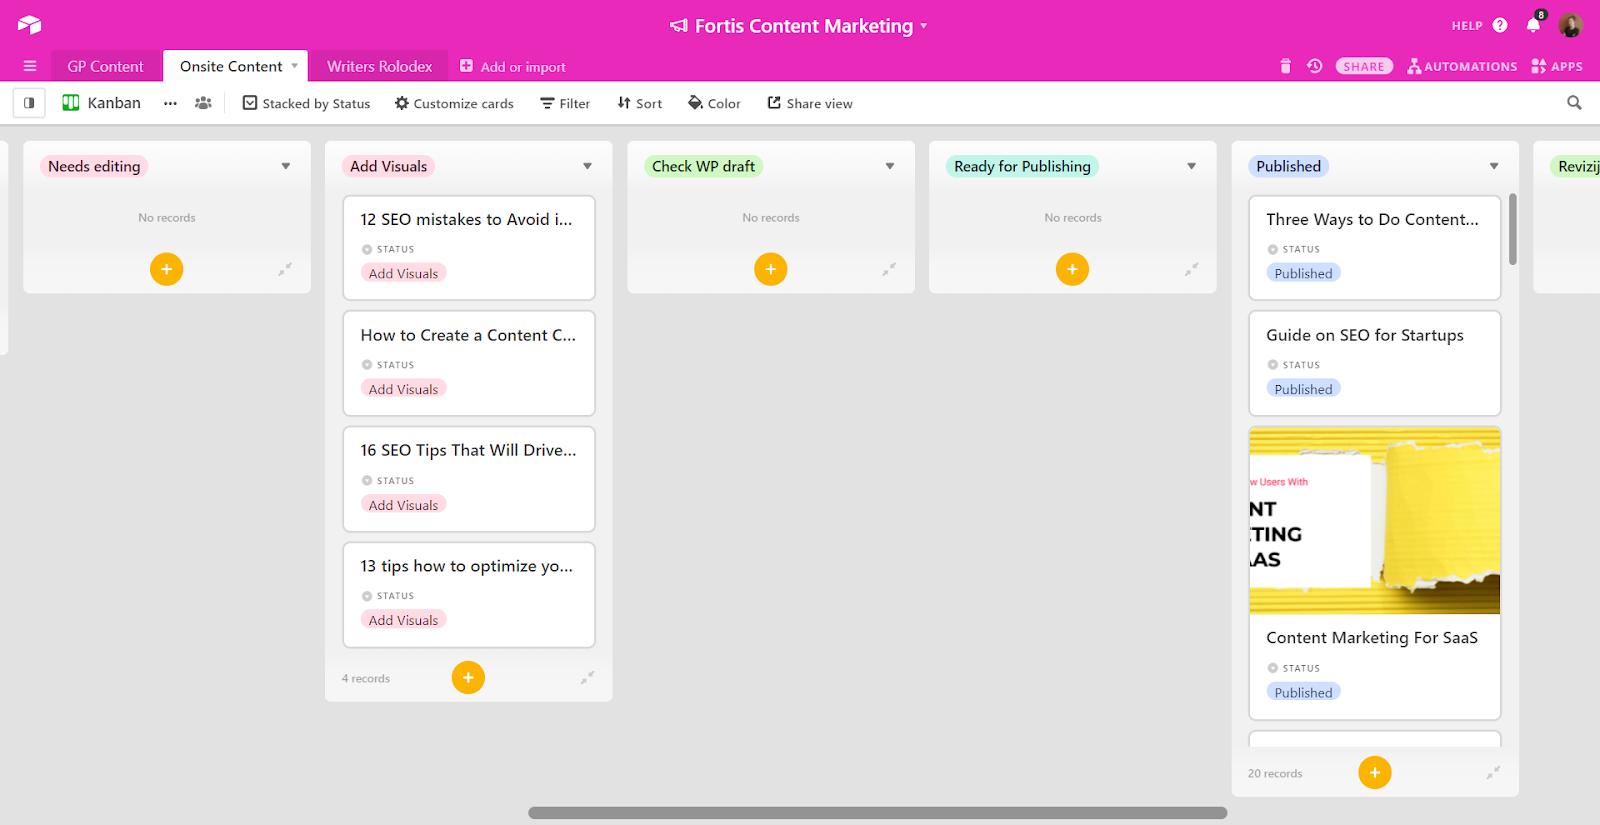Click the trash bin icon

1285,67
